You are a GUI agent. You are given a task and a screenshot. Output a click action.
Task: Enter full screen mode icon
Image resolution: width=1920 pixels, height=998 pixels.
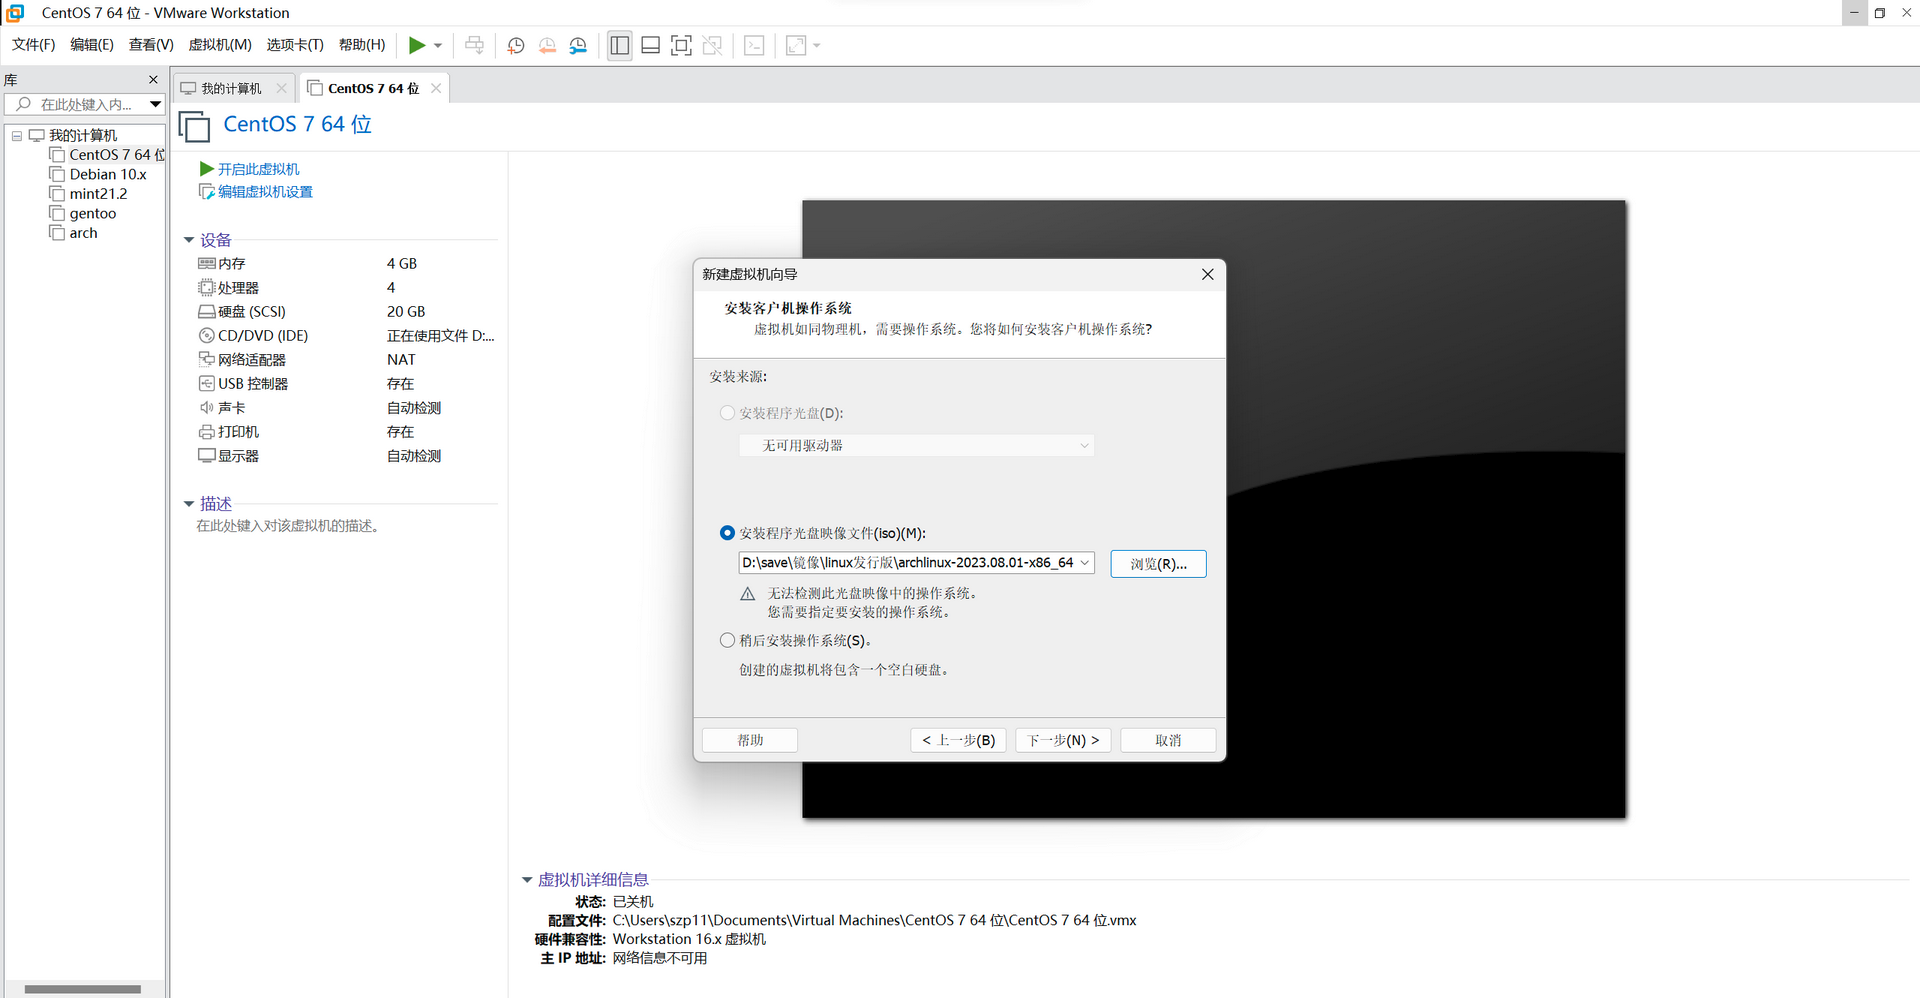(x=681, y=45)
